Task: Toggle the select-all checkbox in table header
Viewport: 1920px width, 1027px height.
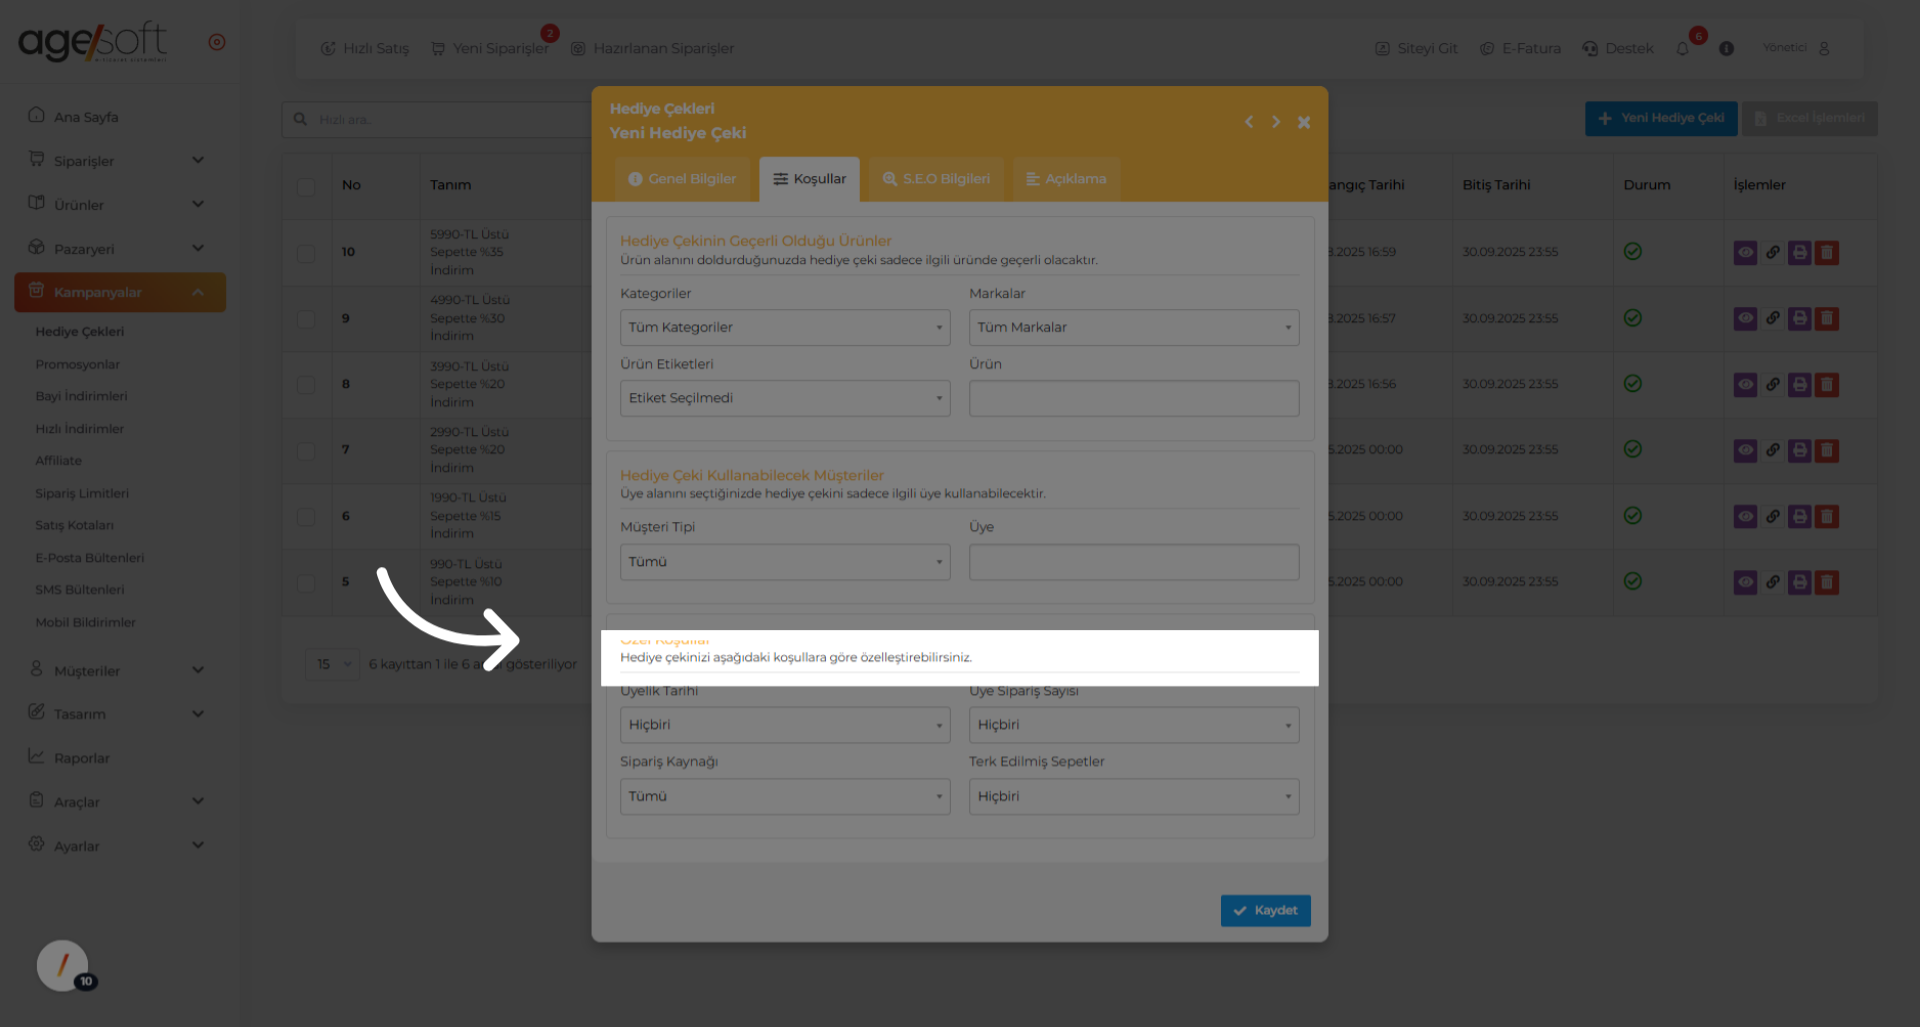Action: (306, 186)
